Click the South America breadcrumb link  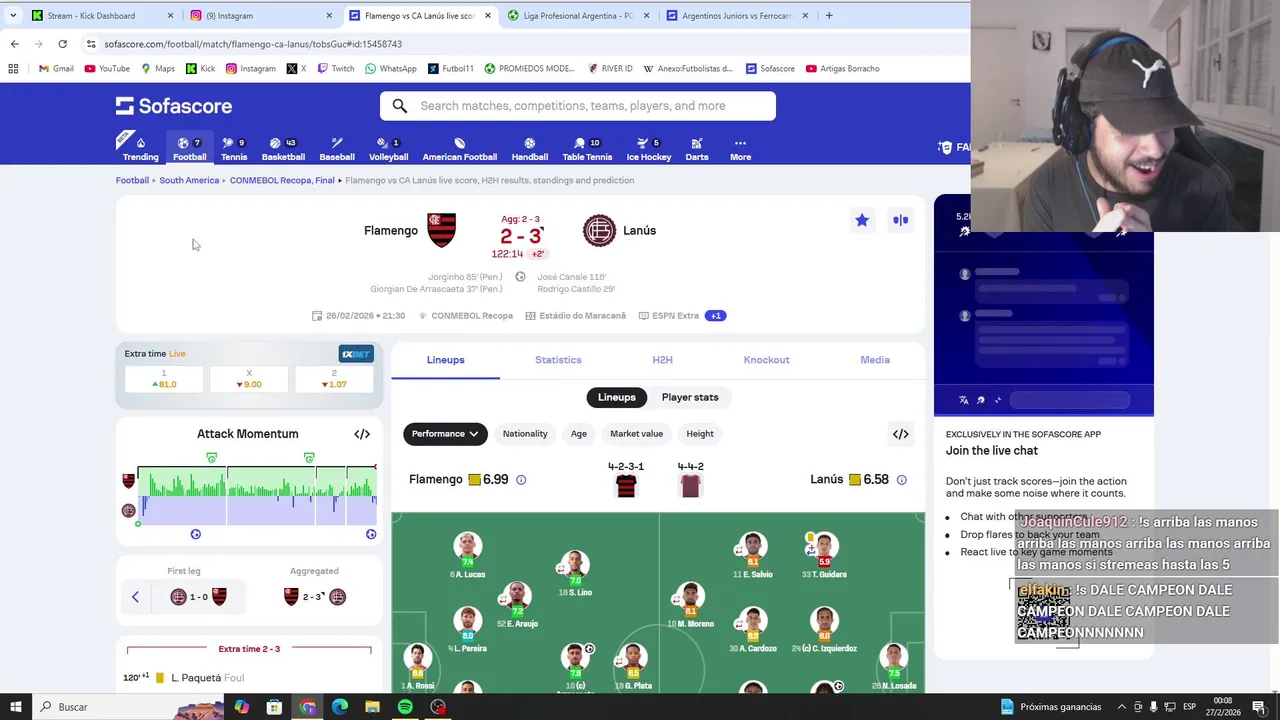click(x=189, y=181)
